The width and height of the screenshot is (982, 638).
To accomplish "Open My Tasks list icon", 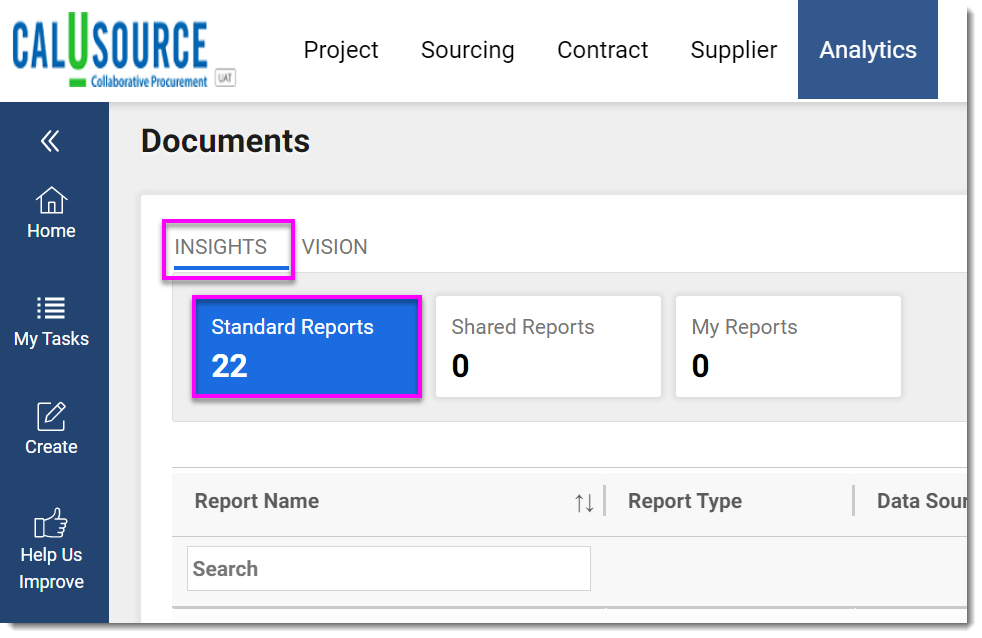I will [51, 308].
